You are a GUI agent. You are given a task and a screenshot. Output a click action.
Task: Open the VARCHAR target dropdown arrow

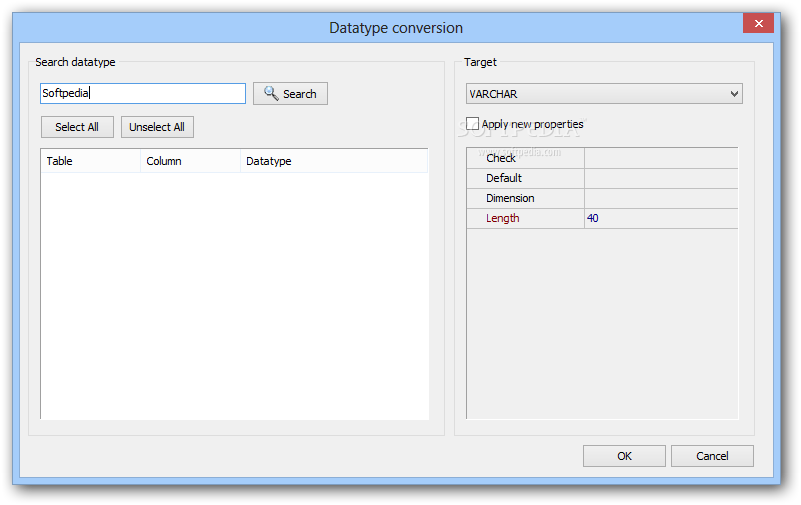(734, 94)
